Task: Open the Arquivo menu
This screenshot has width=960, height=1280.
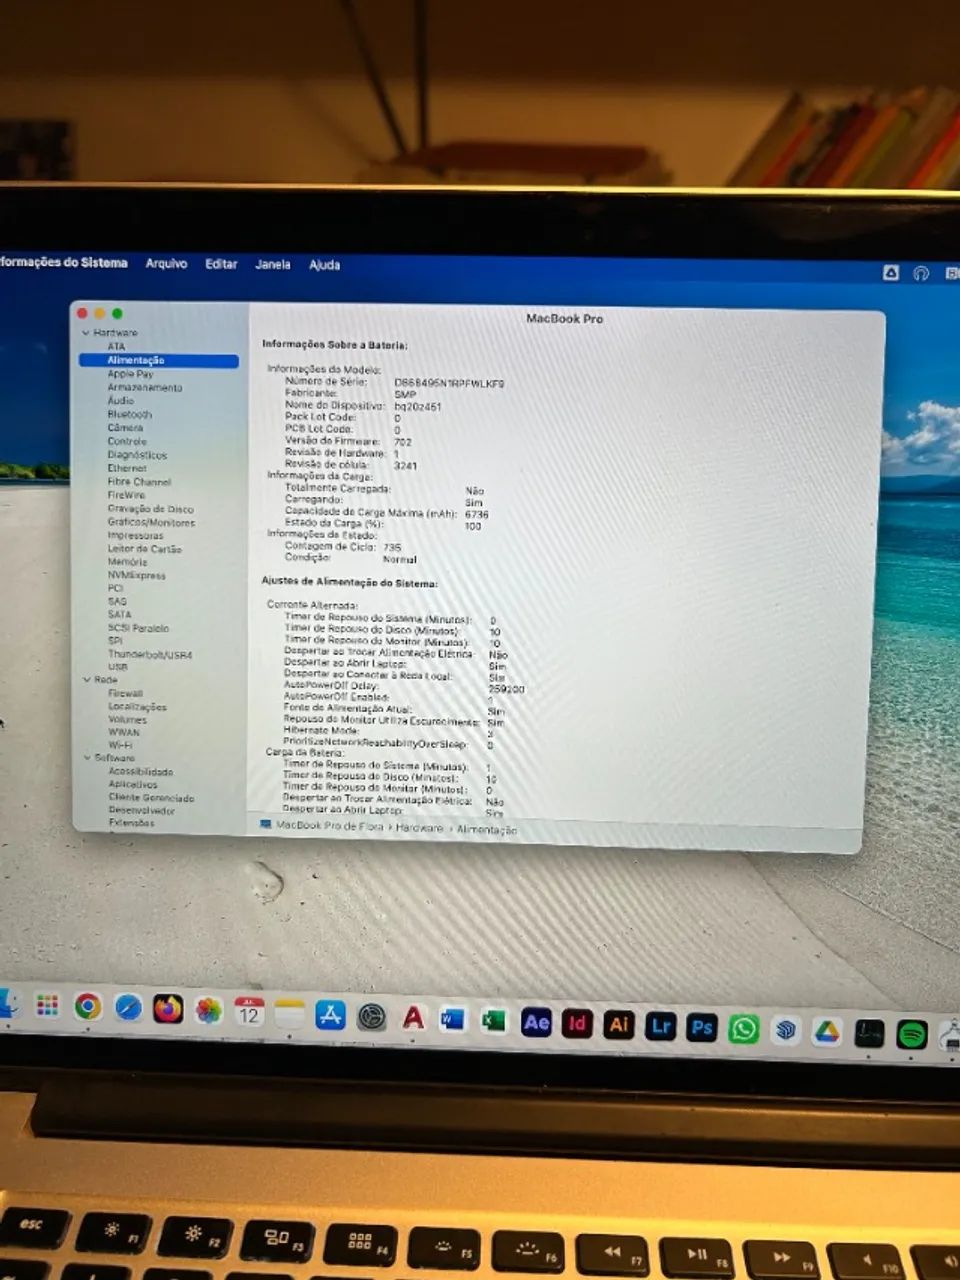Action: (166, 263)
